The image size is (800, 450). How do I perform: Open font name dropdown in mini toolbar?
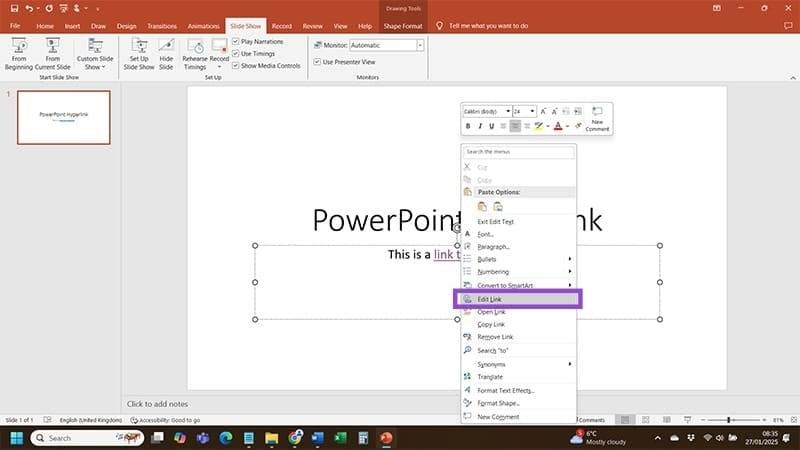[508, 111]
